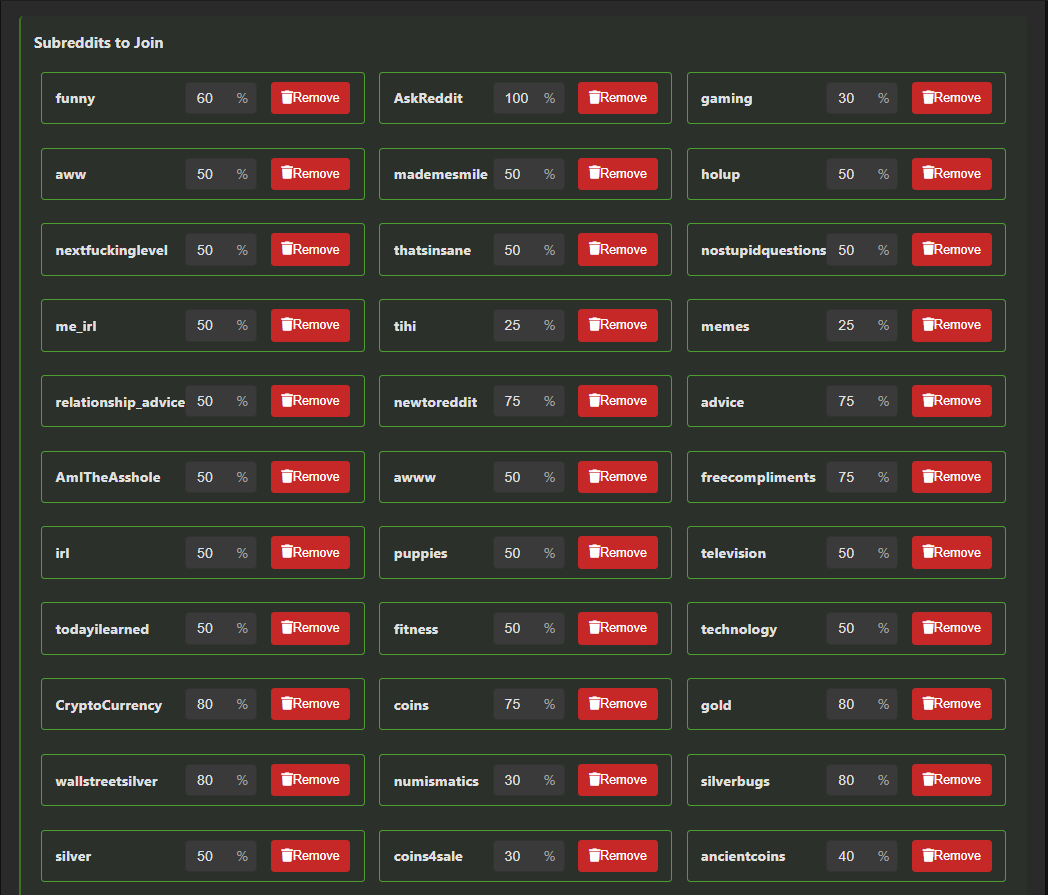The width and height of the screenshot is (1048, 895).
Task: Delete the tihi subreddit entry
Action: pos(618,325)
